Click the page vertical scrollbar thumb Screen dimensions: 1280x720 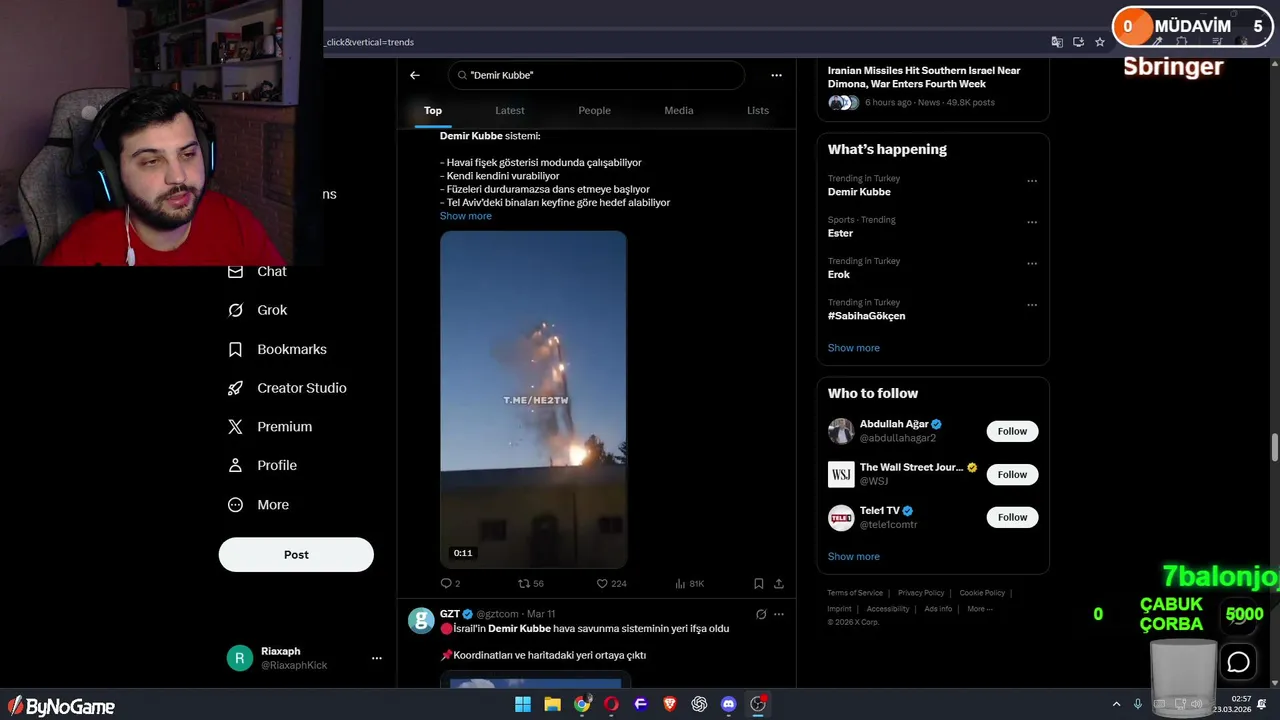pyautogui.click(x=1274, y=448)
